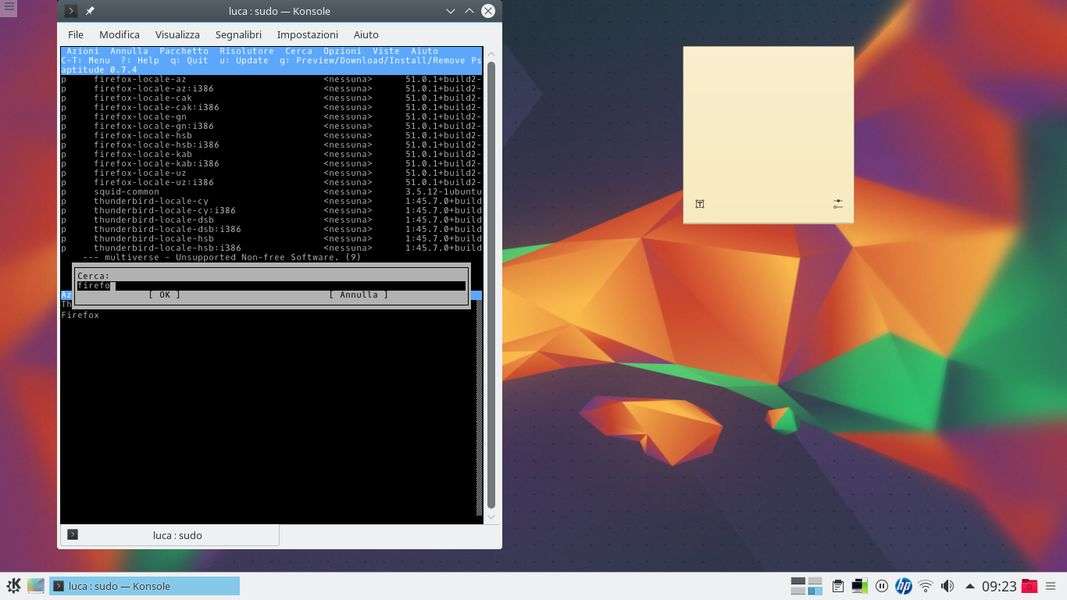Open the panel settings hamburger menu
The height and width of the screenshot is (600, 1067).
point(1051,586)
